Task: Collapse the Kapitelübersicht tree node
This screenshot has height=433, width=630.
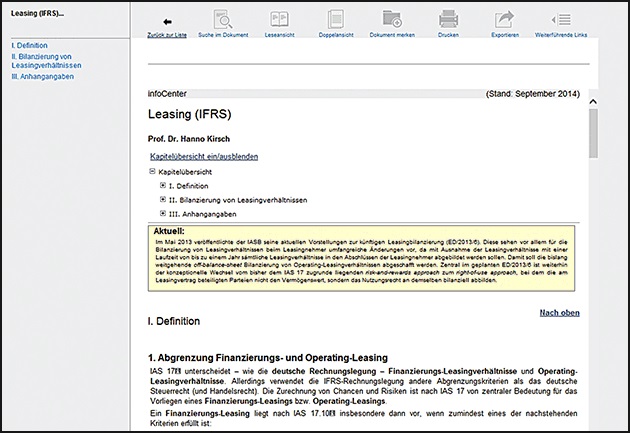Action: coord(152,172)
